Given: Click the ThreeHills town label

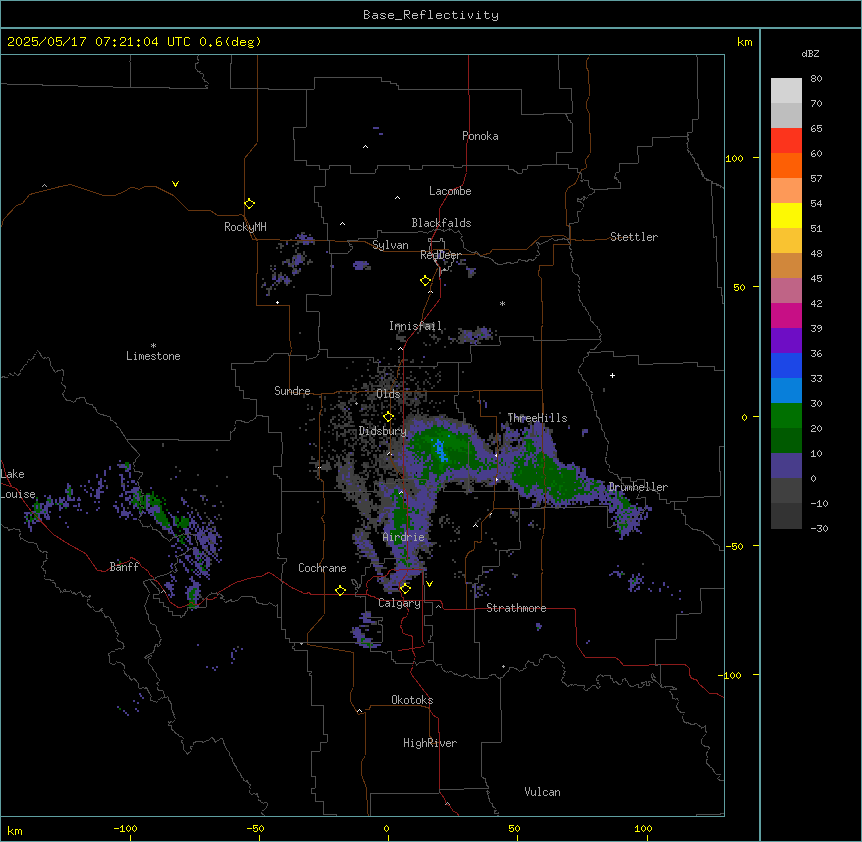Looking at the screenshot, I should point(537,418).
